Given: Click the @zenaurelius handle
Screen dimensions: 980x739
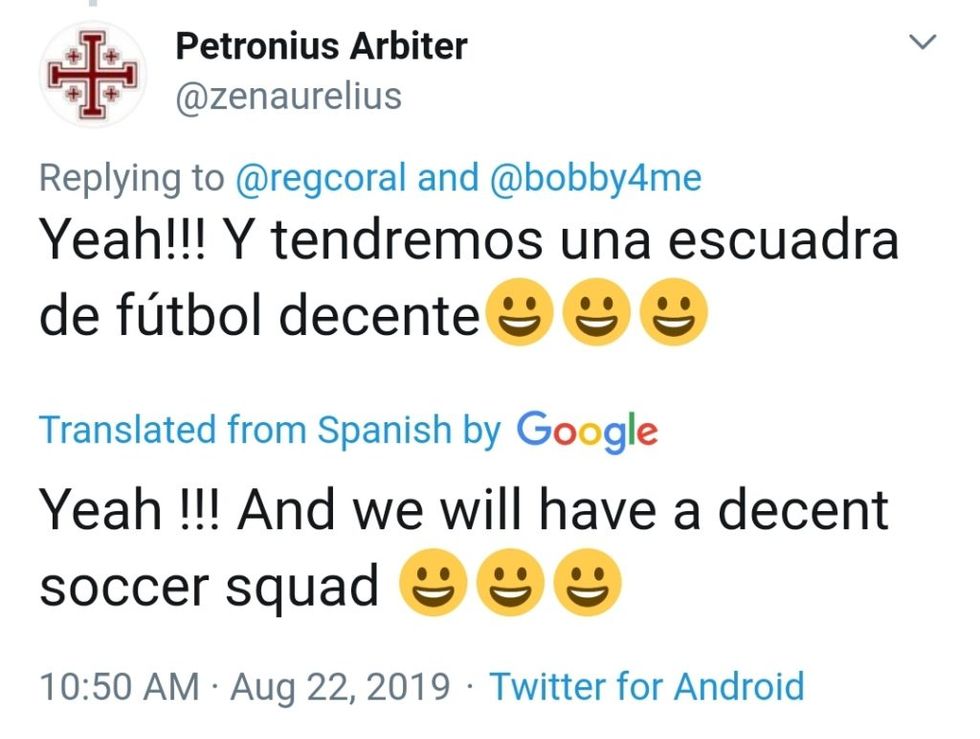Looking at the screenshot, I should coord(288,97).
